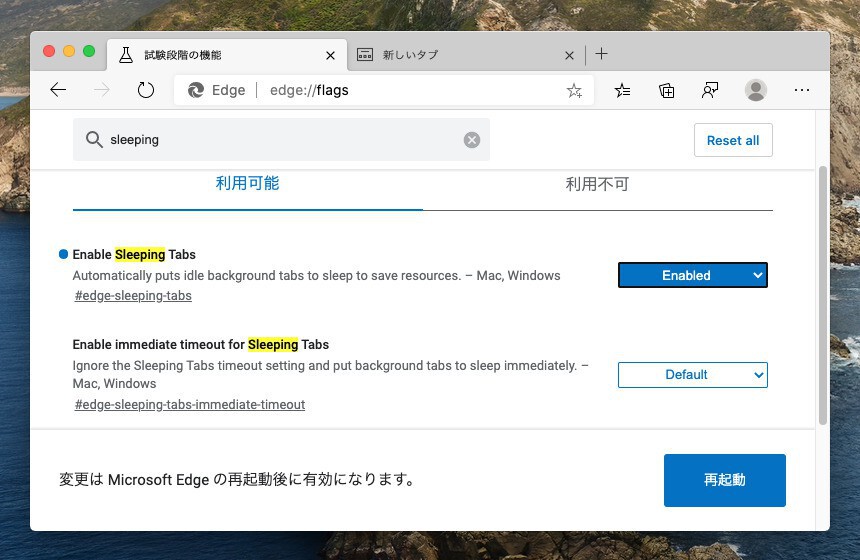Open the immediate timeout Default dropdown
The height and width of the screenshot is (560, 860).
click(692, 375)
